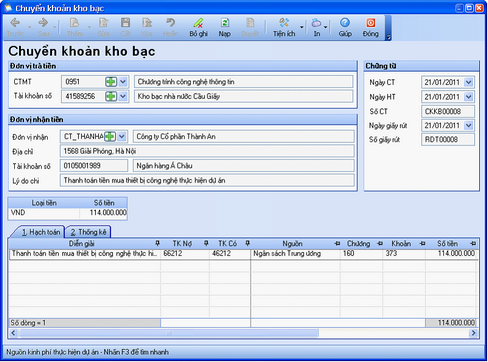Pin the Chương column
This screenshot has height=362, width=488.
[380, 244]
